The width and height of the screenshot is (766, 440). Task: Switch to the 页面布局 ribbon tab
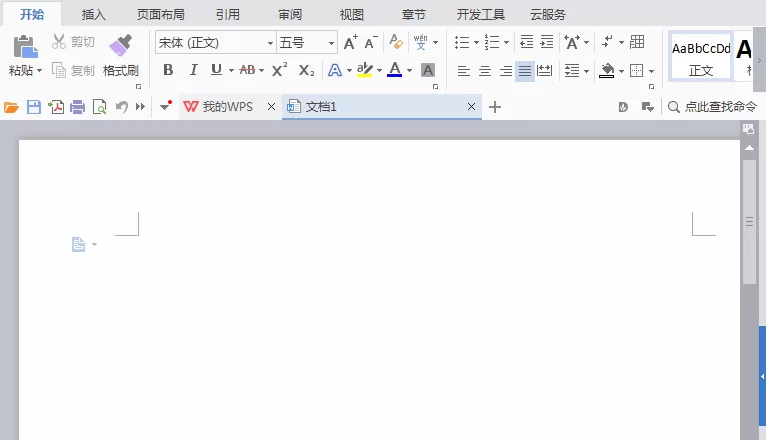tap(161, 15)
